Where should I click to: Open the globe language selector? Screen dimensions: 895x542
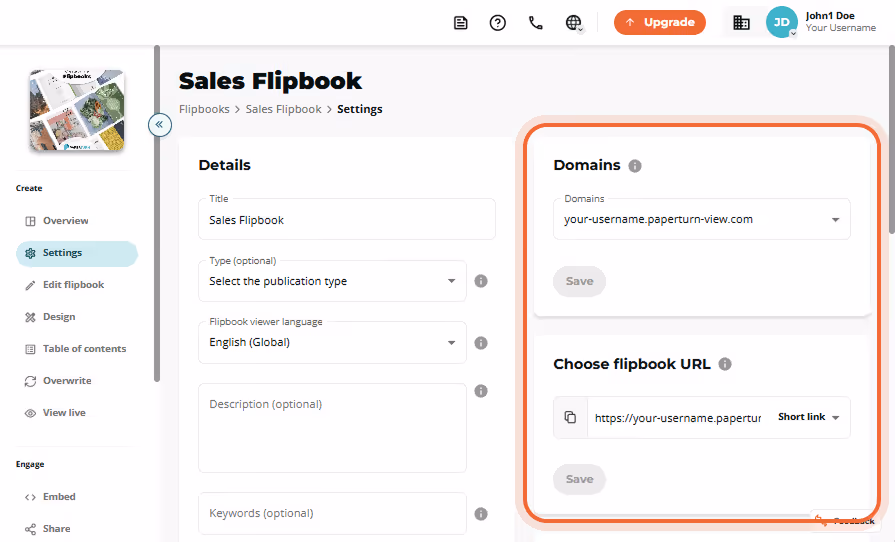[574, 23]
